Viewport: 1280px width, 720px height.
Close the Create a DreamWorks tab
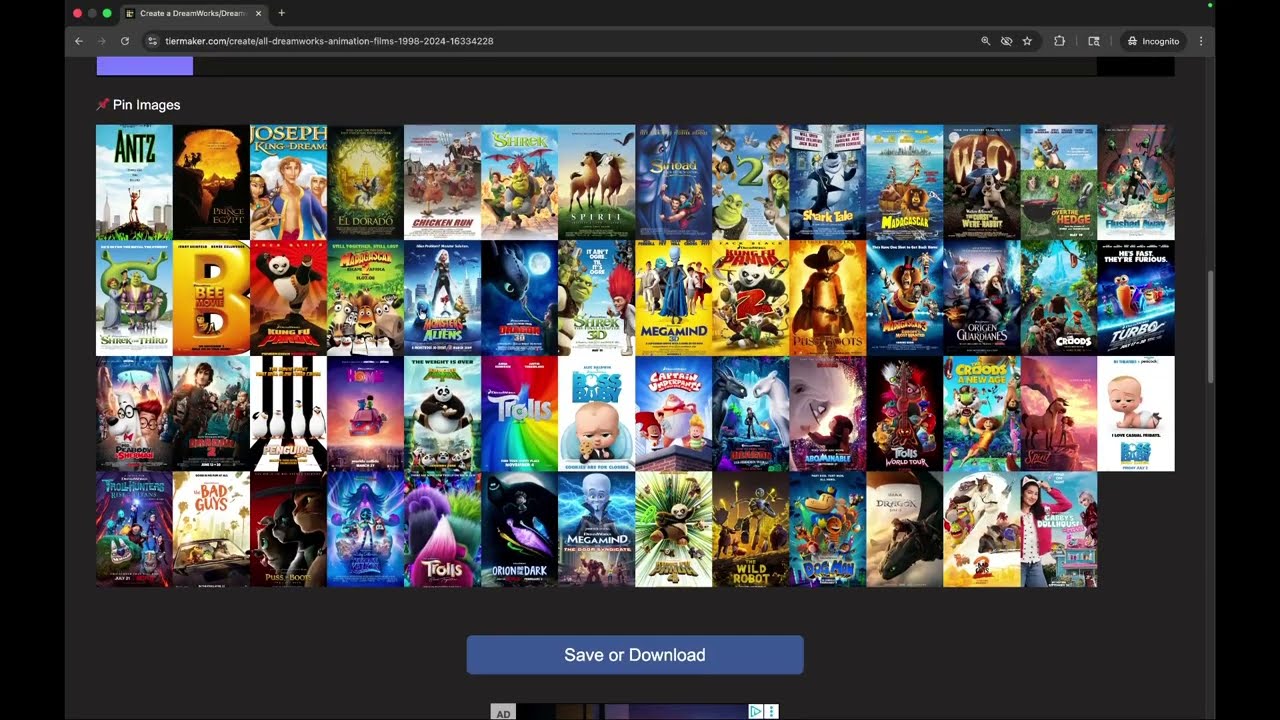[259, 13]
